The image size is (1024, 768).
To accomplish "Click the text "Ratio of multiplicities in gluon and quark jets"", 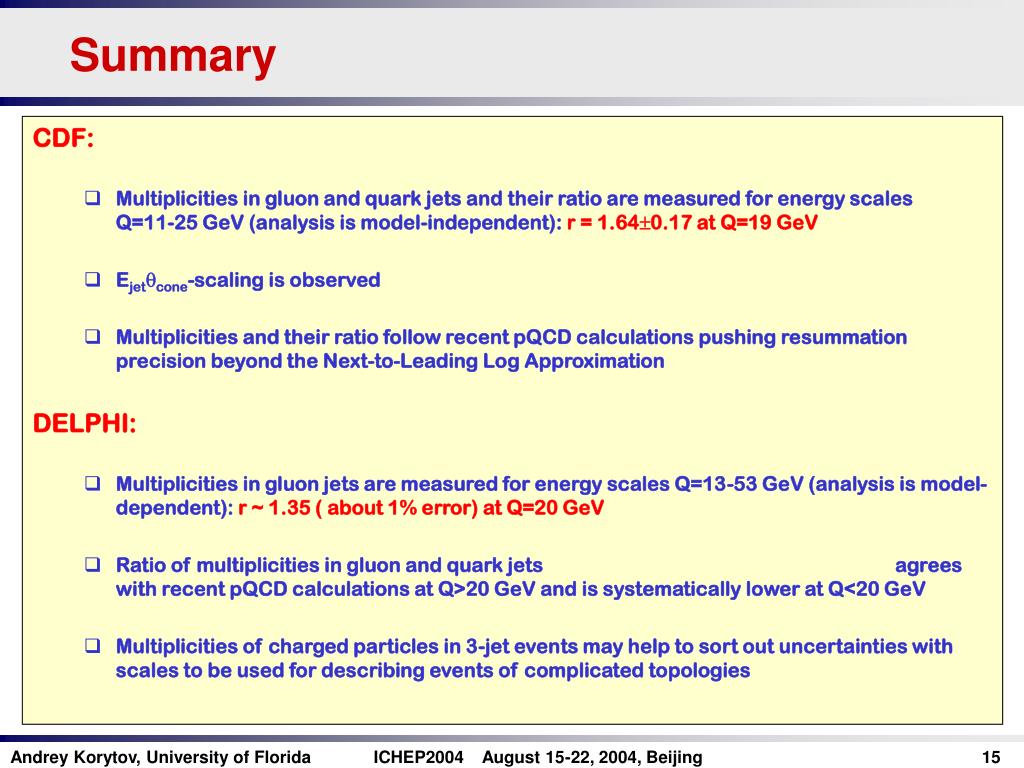I will [x=329, y=566].
